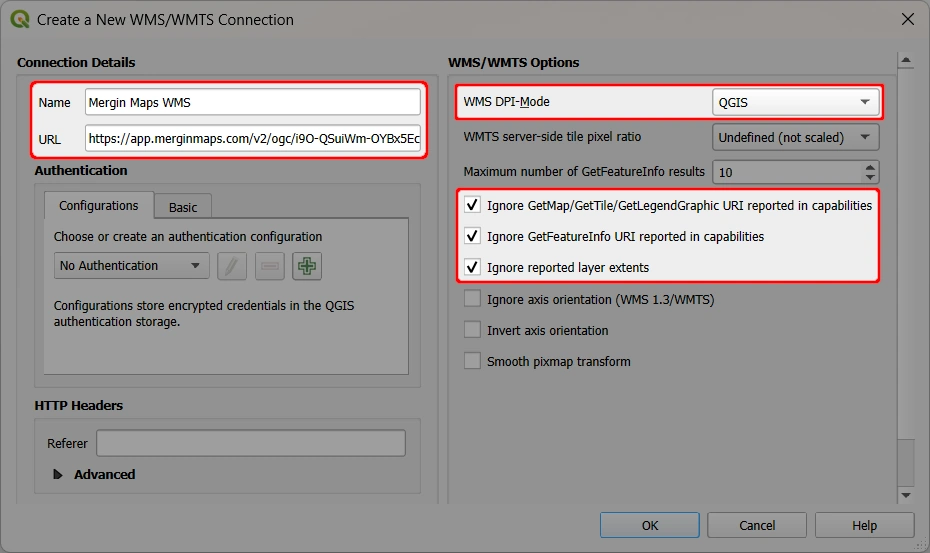The image size is (930, 553).
Task: Enable Ignore axis orientation (WMS 1.3/WMTS)
Action: pyautogui.click(x=472, y=298)
